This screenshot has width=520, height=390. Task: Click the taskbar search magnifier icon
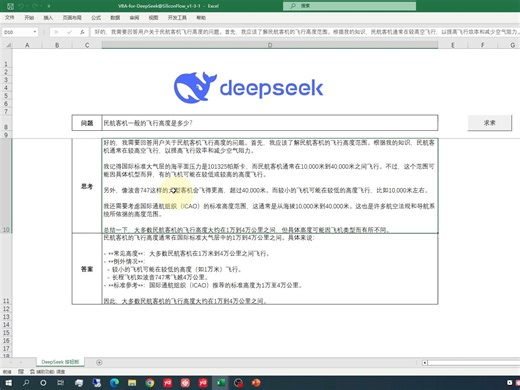coord(26,383)
